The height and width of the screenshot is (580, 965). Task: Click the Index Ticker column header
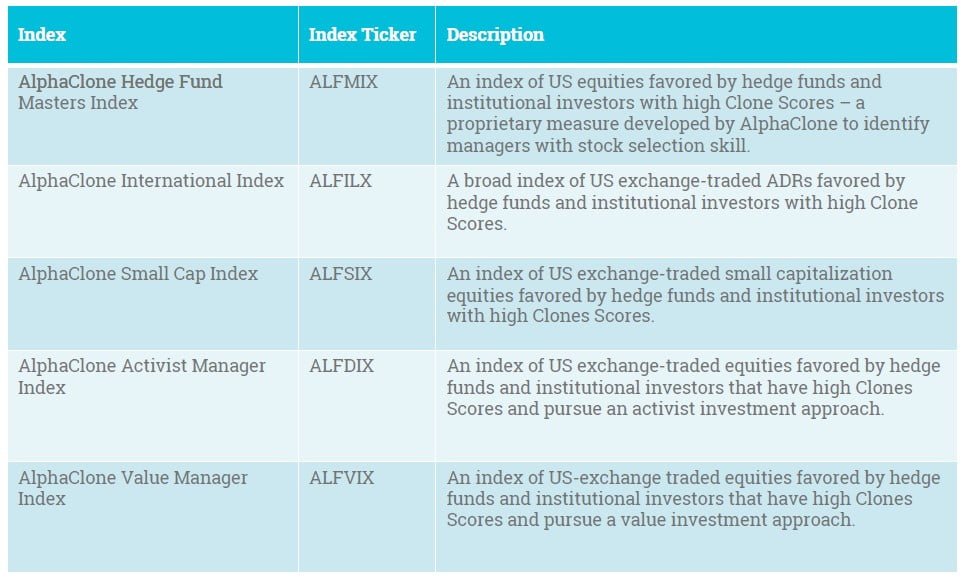click(362, 35)
